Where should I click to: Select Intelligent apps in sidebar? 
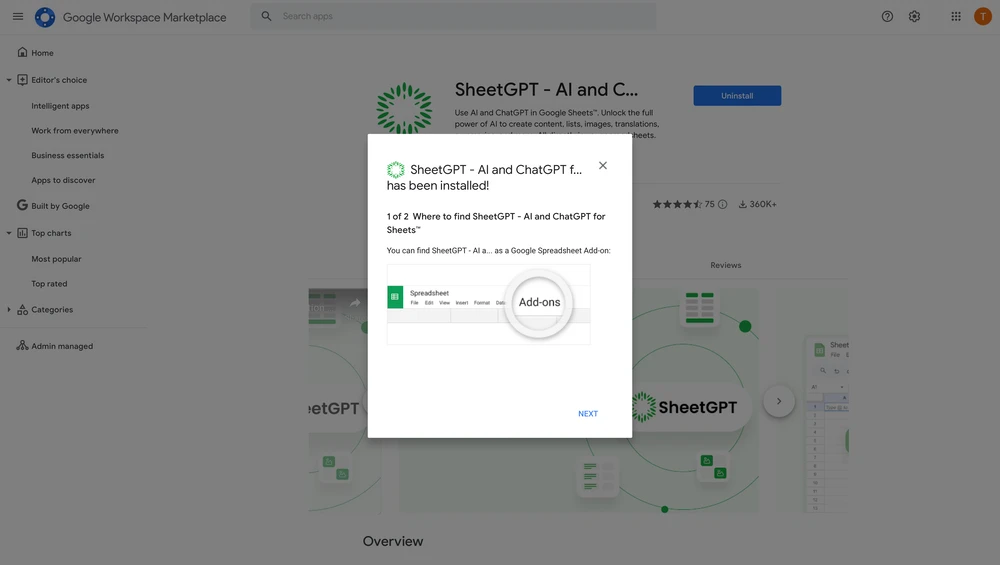point(60,106)
